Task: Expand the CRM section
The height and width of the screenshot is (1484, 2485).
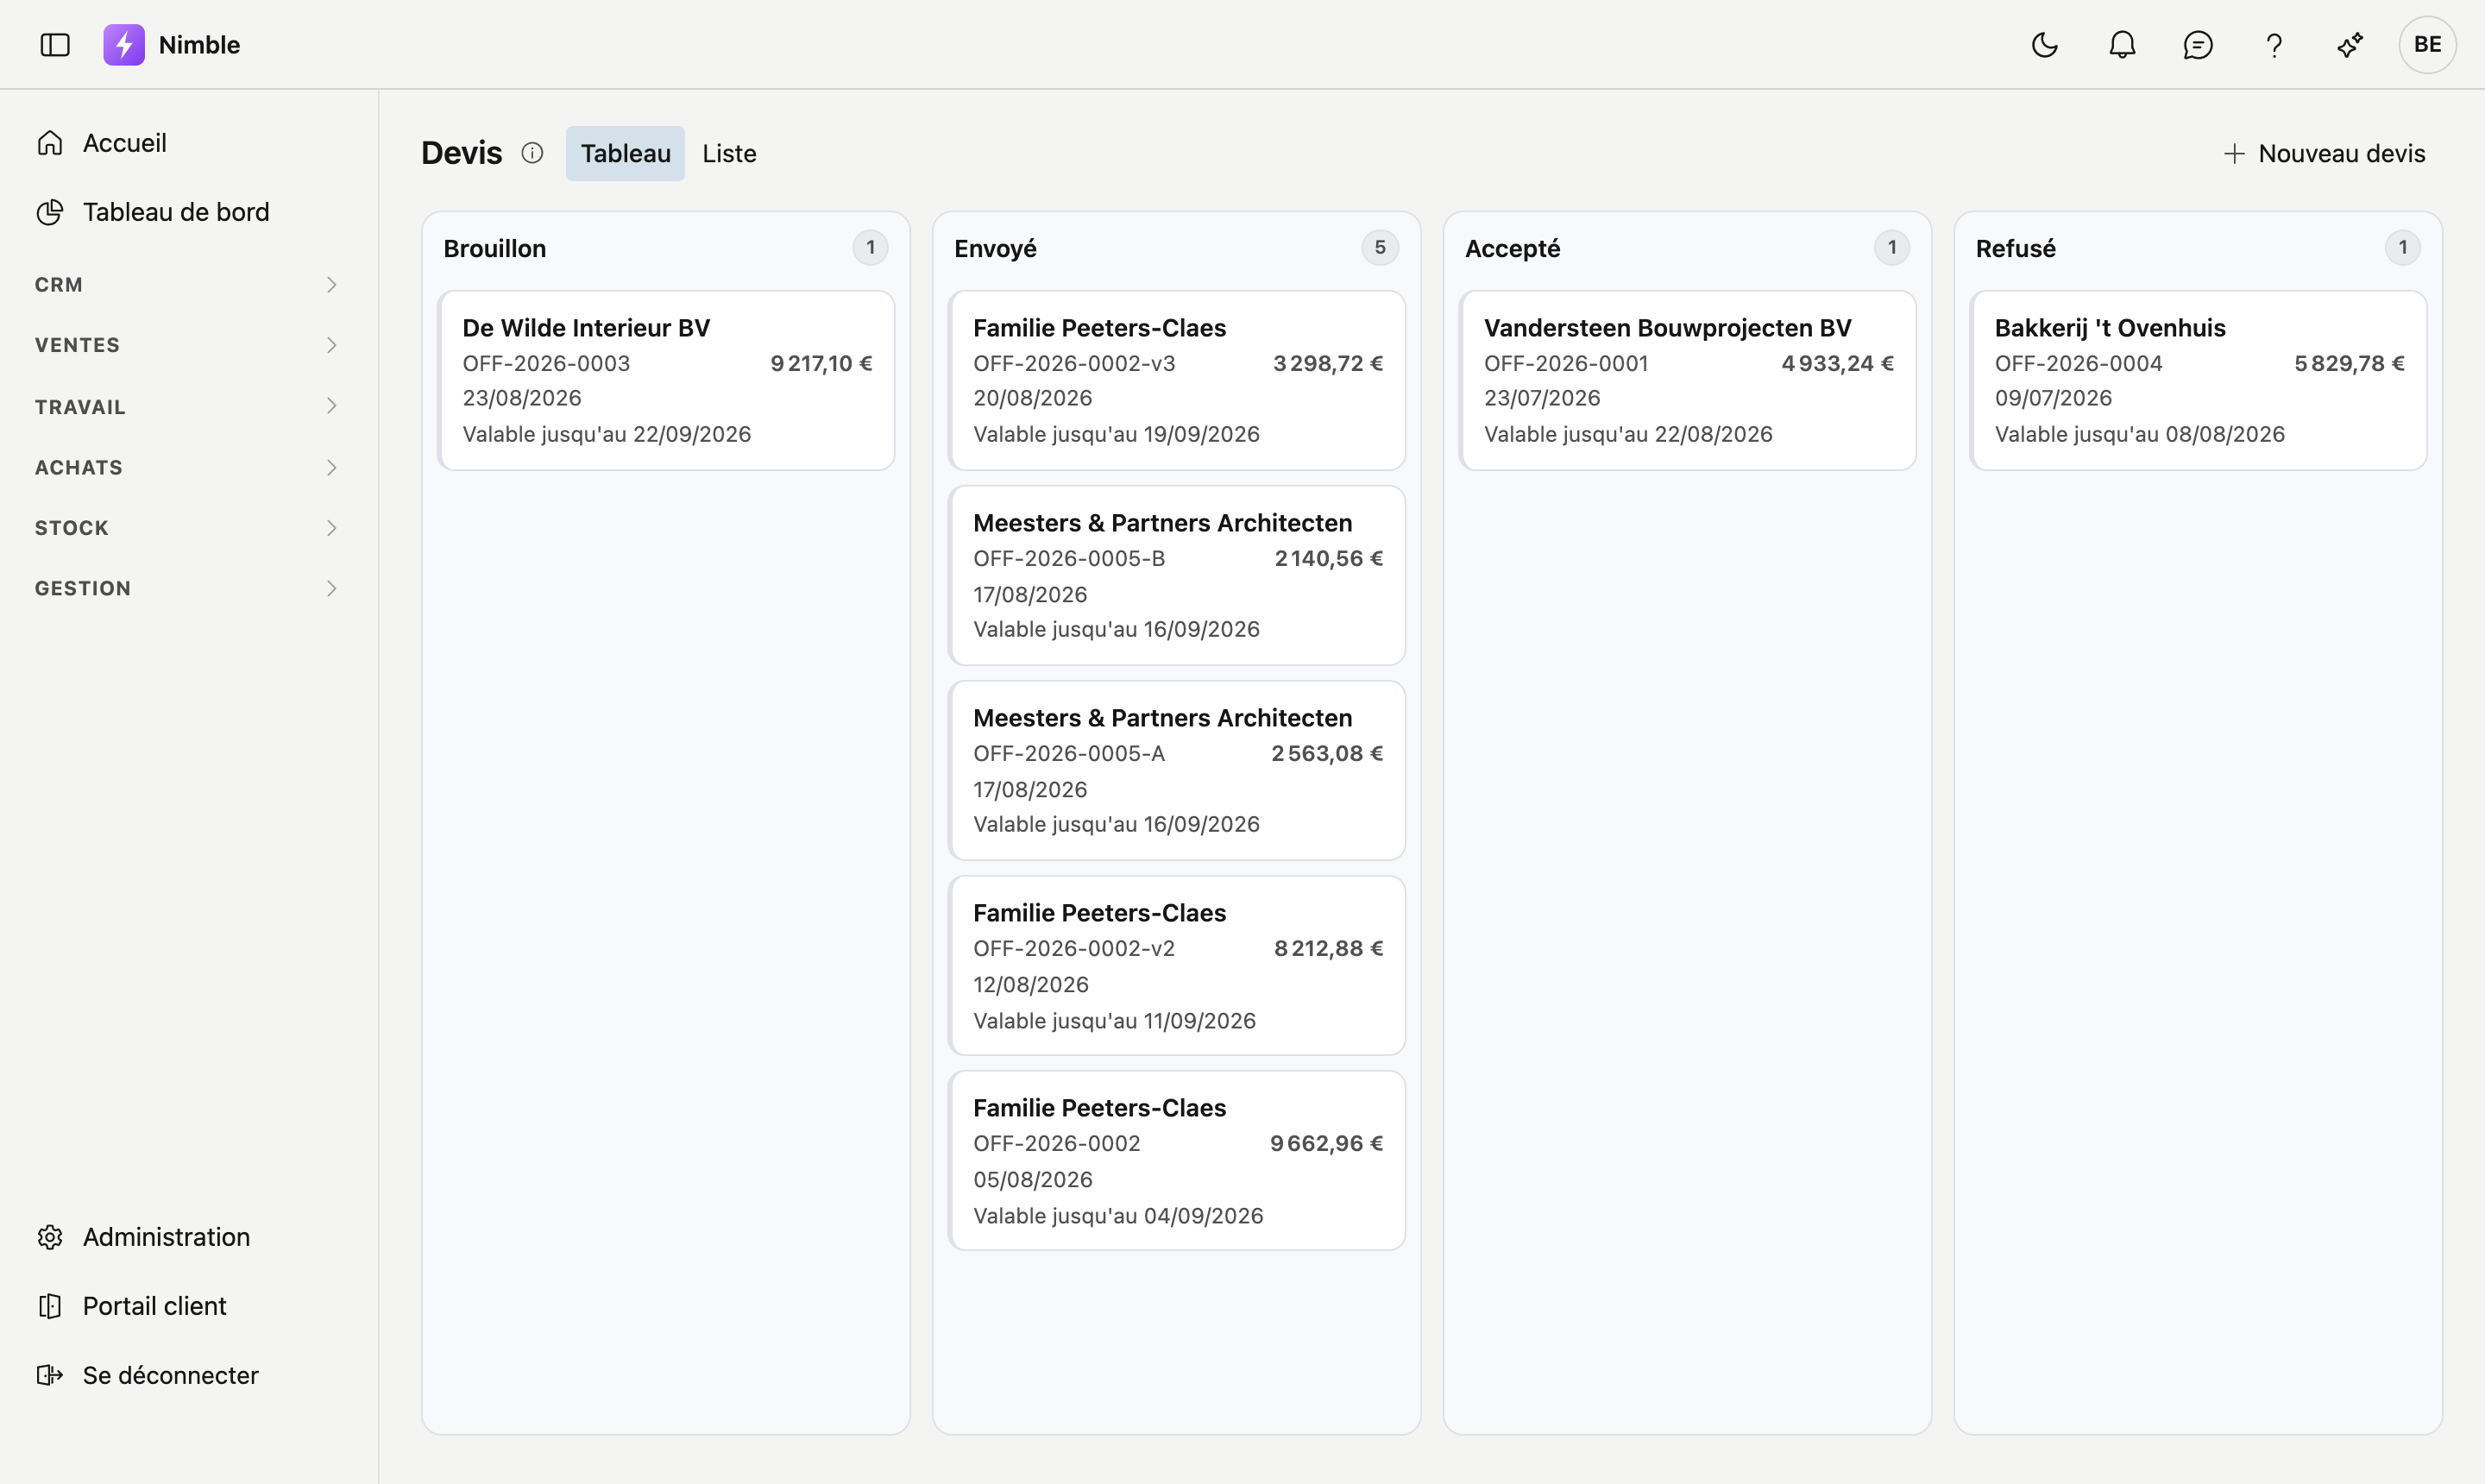Action: [x=189, y=285]
